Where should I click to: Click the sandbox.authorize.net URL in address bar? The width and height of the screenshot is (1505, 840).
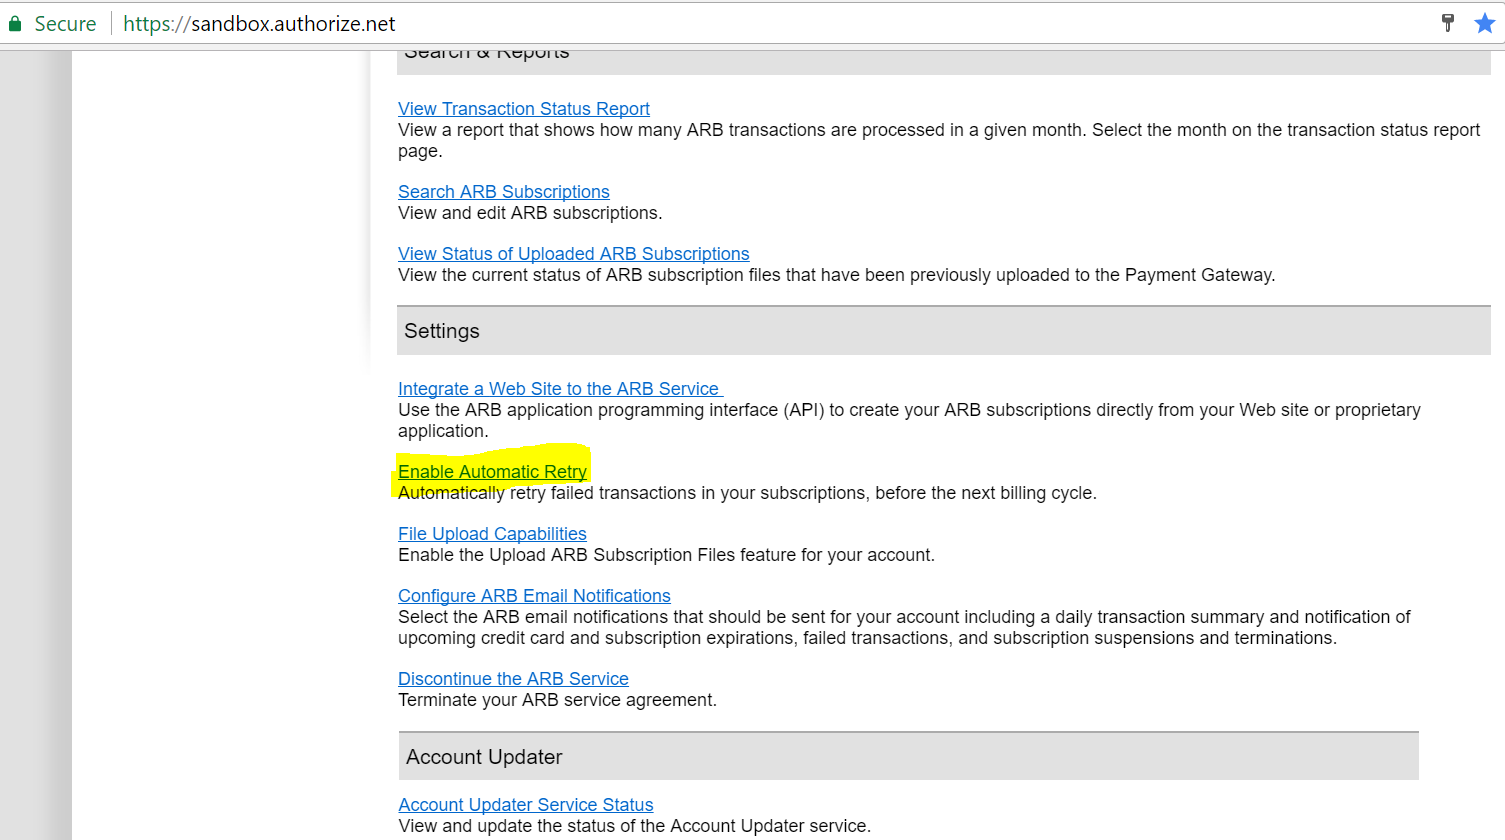[x=259, y=24]
